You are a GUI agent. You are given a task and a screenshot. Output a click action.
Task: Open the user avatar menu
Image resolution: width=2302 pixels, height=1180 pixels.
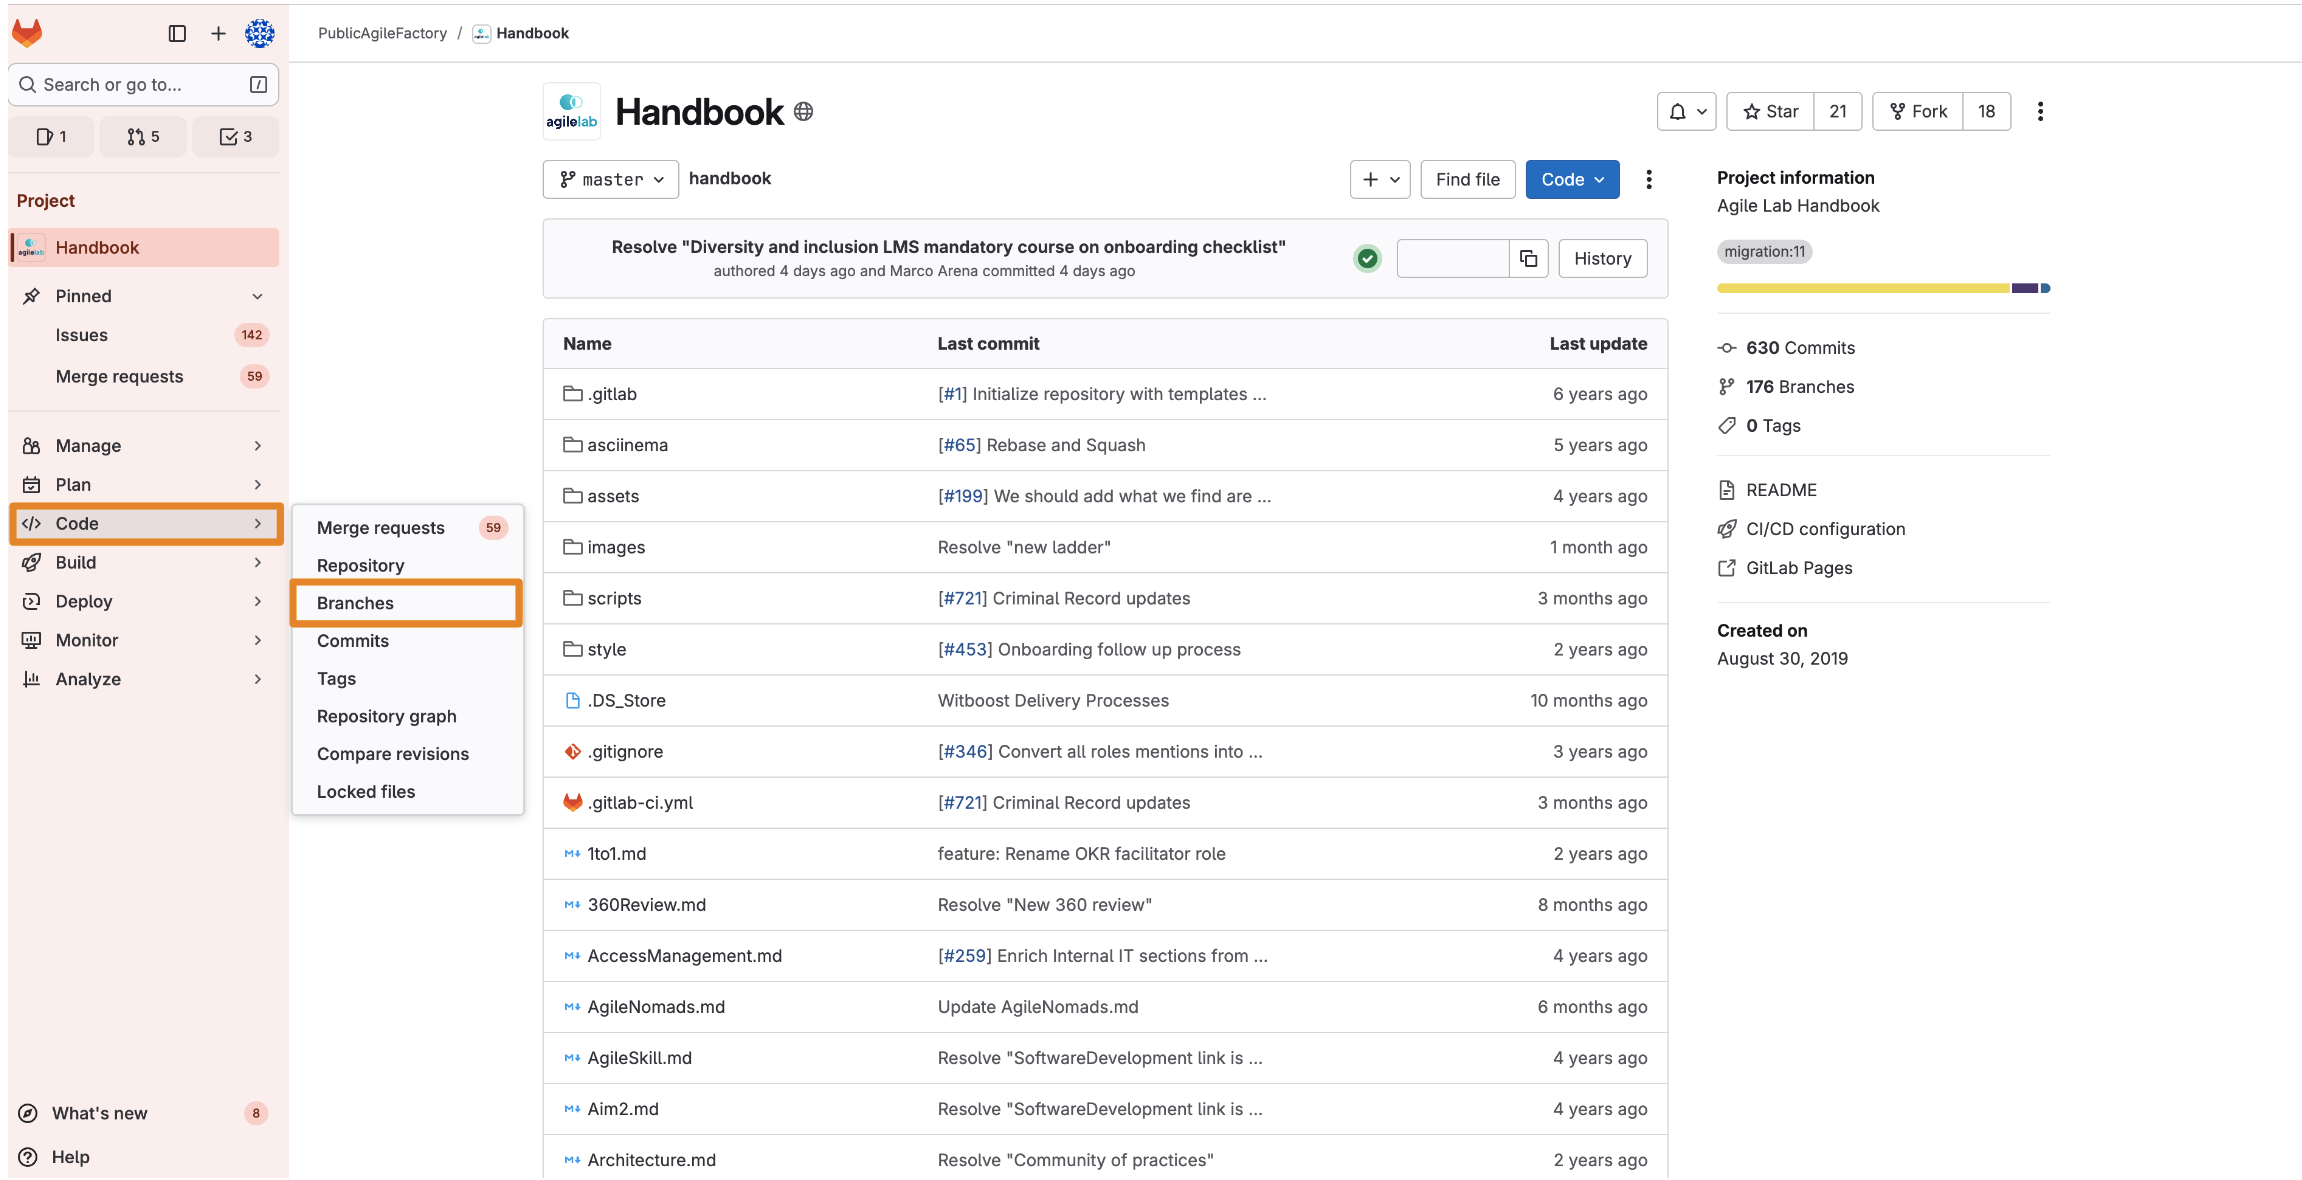pyautogui.click(x=260, y=33)
